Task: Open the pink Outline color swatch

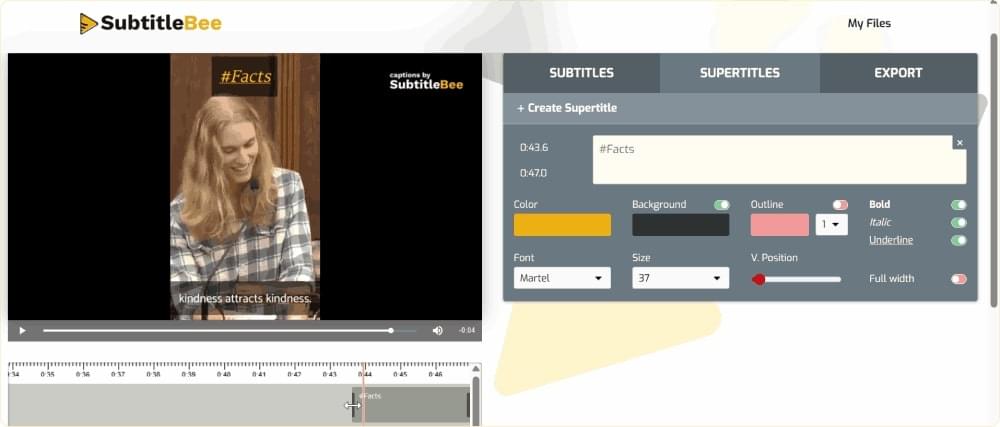Action: pyautogui.click(x=779, y=225)
